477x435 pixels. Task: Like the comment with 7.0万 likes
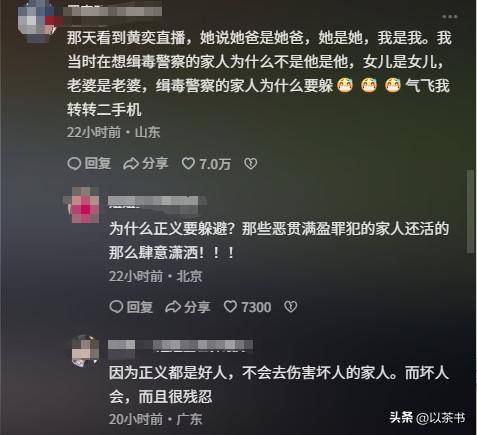[x=188, y=163]
